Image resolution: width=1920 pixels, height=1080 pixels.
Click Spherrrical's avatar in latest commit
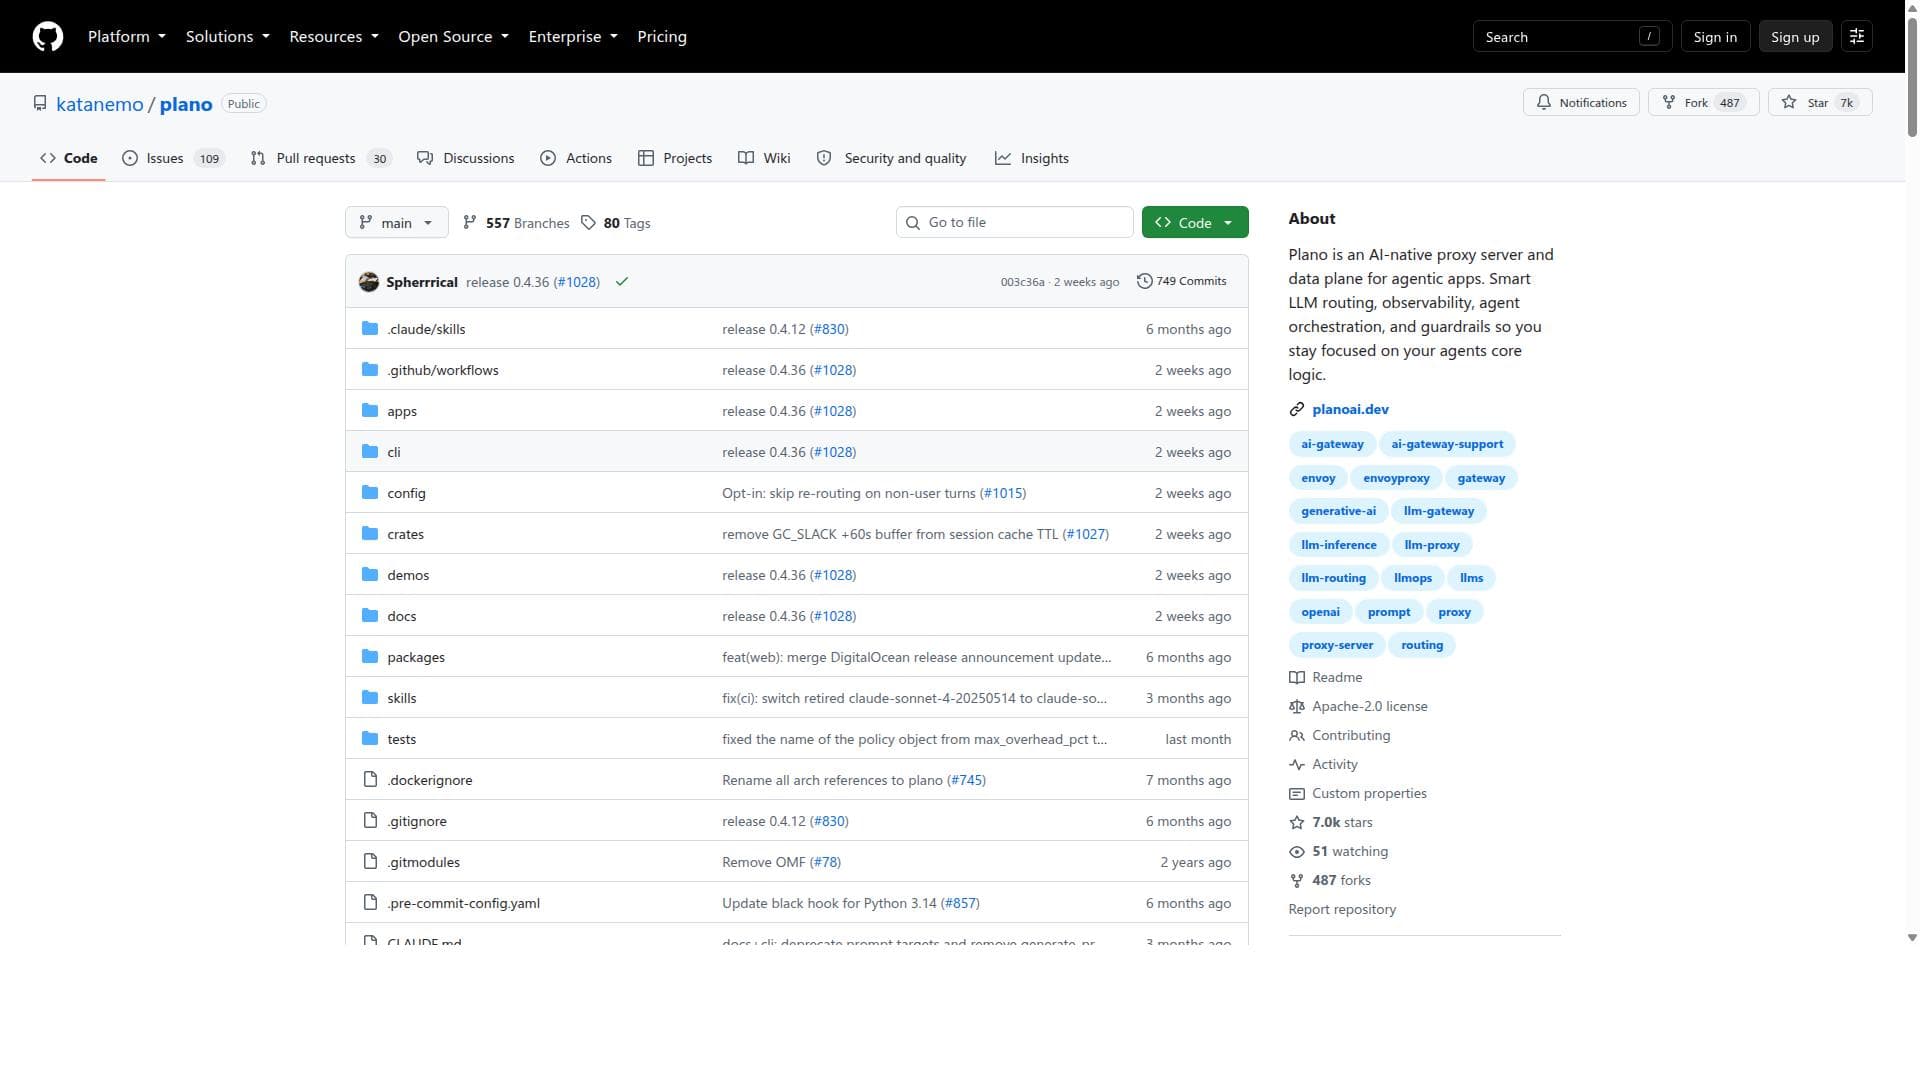coord(369,282)
